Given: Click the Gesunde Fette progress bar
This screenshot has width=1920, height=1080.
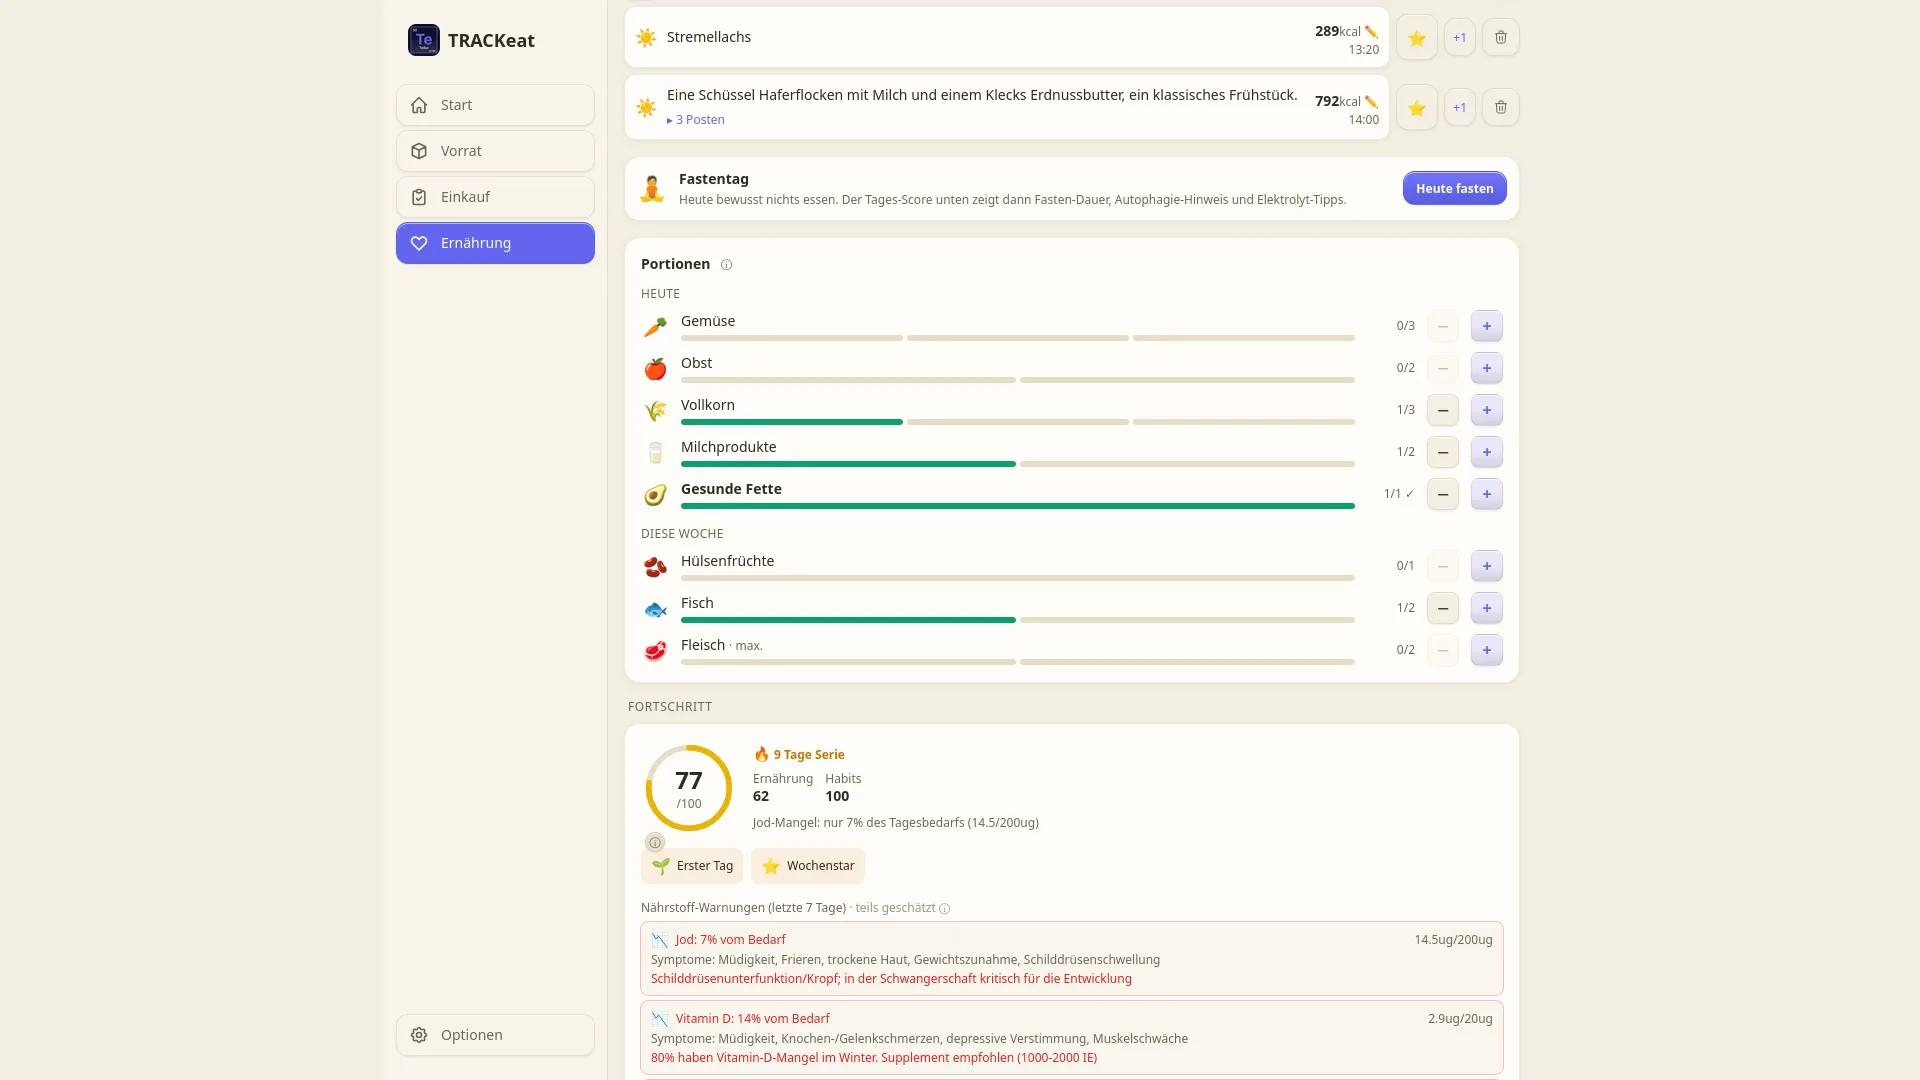Looking at the screenshot, I should [x=1018, y=506].
